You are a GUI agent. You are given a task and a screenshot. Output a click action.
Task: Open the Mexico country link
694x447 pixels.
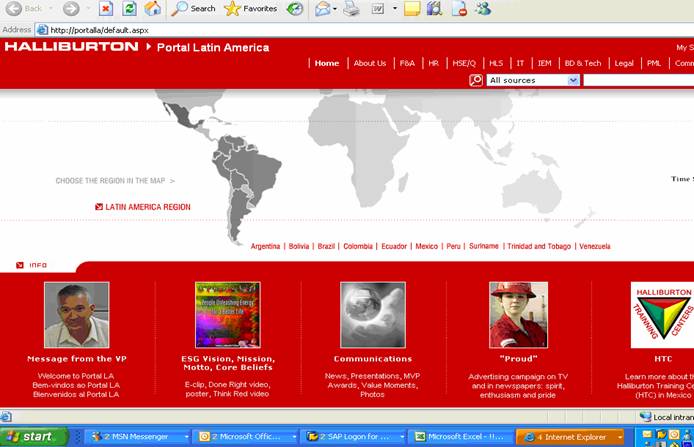[x=427, y=246]
